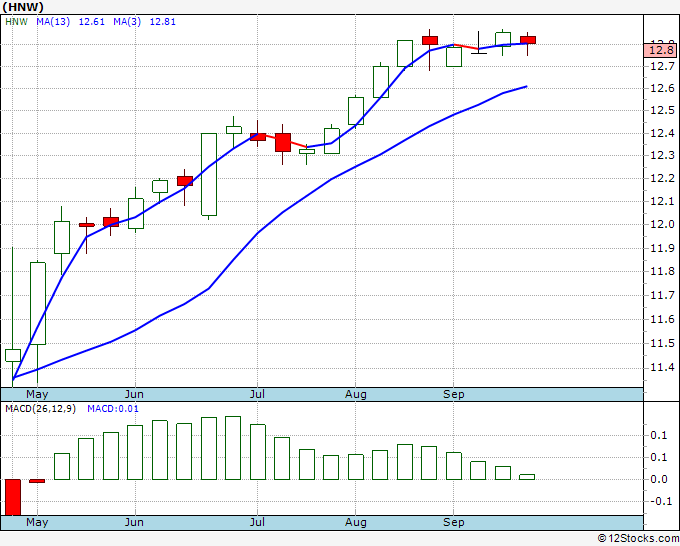The image size is (680, 546).
Task: Click the MACD(26,12,9) indicator label
Action: click(x=40, y=408)
